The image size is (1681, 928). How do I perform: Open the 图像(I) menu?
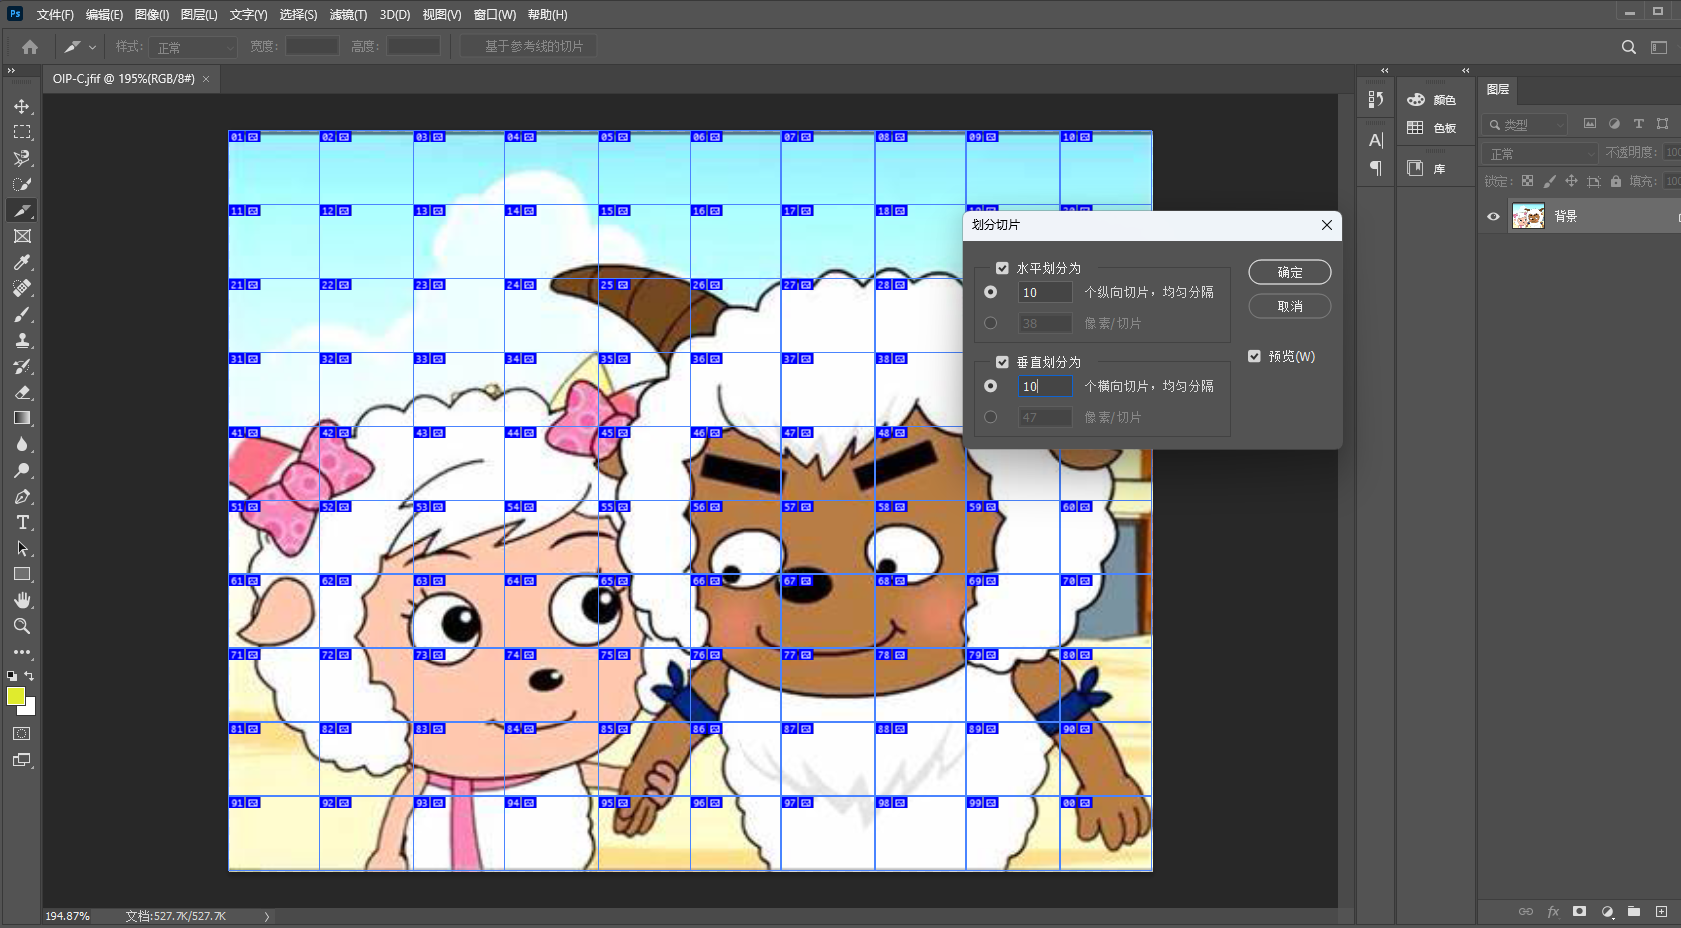click(152, 15)
